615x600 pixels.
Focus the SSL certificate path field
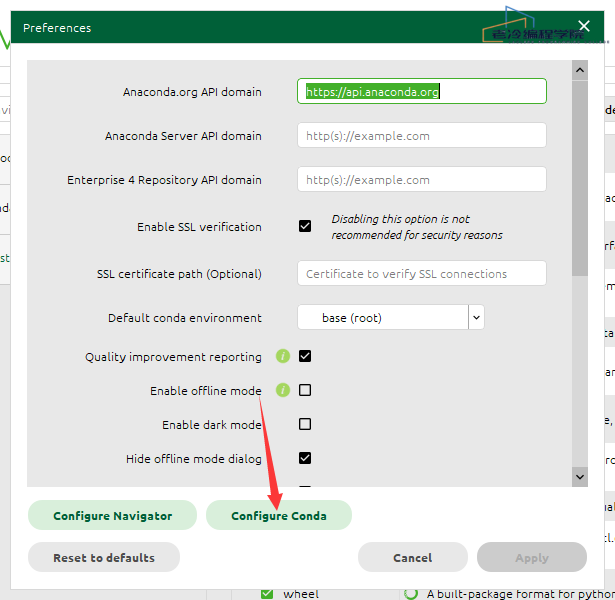pos(422,273)
